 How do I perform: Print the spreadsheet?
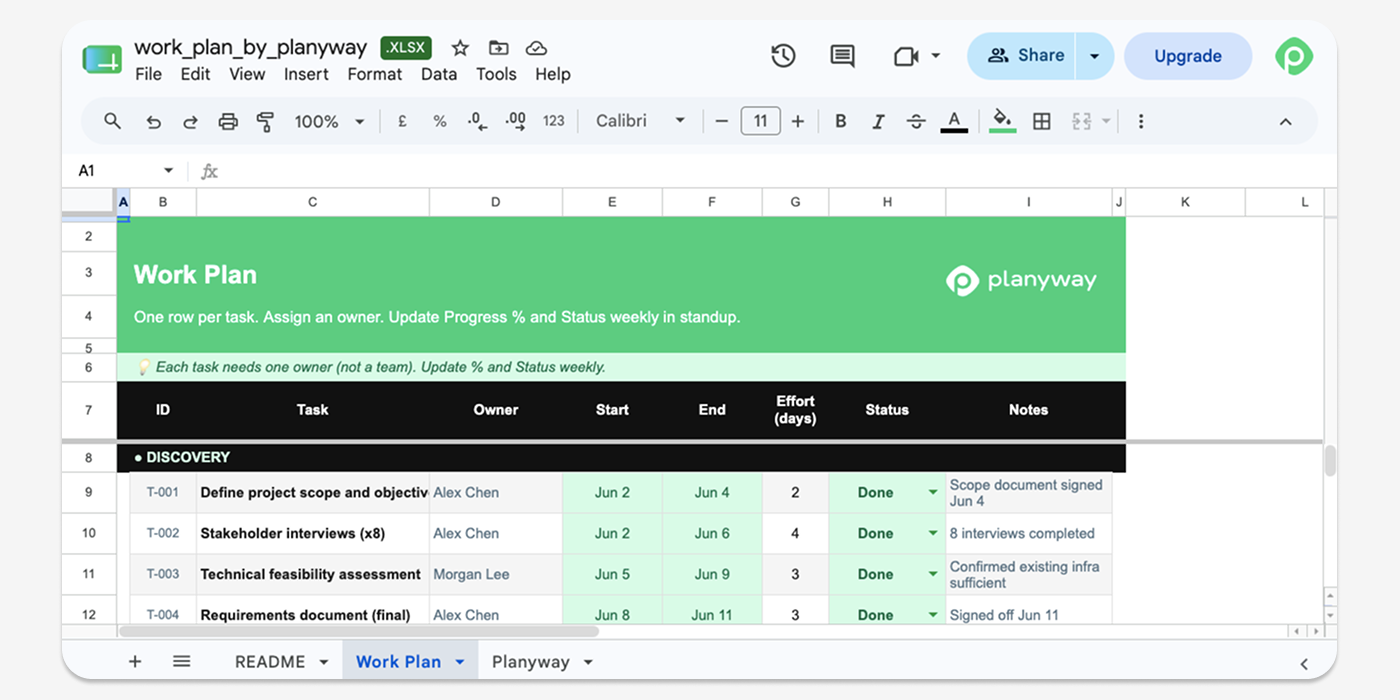228,121
